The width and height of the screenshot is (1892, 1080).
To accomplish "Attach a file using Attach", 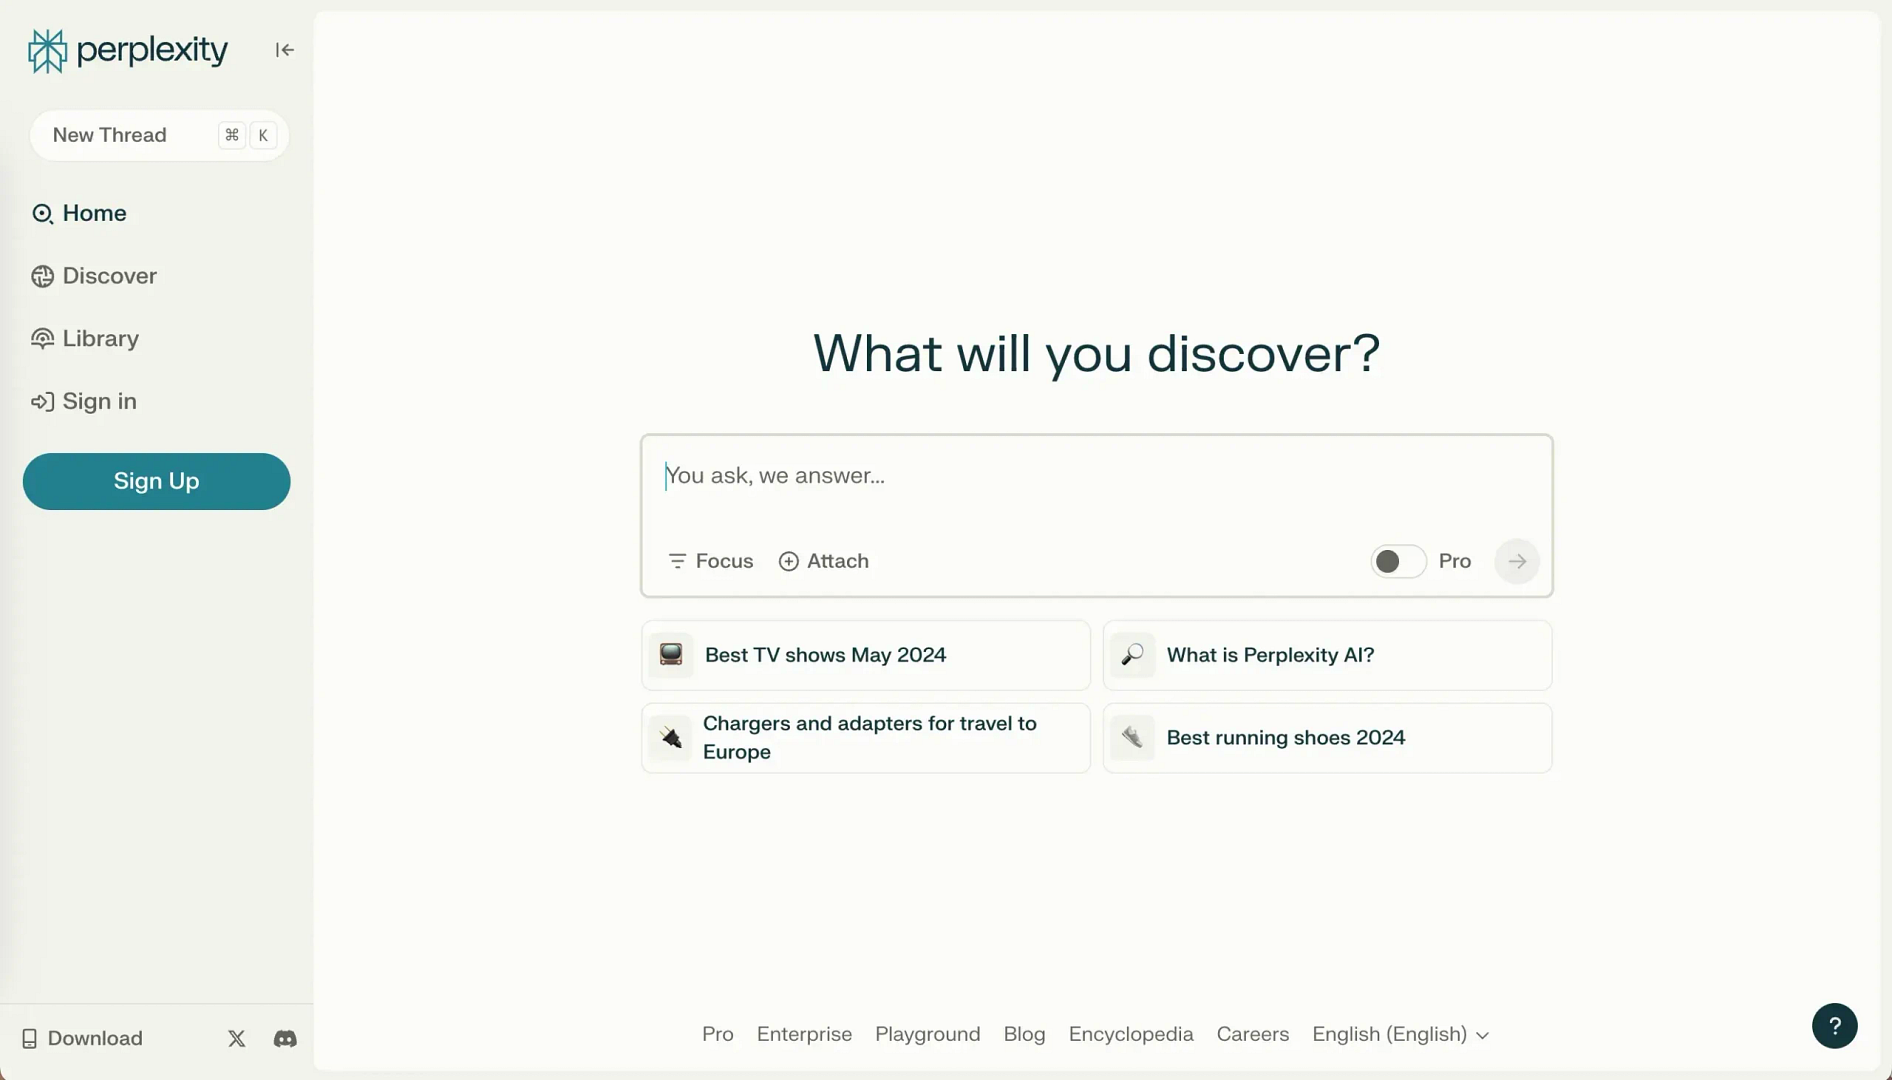I will (x=824, y=561).
